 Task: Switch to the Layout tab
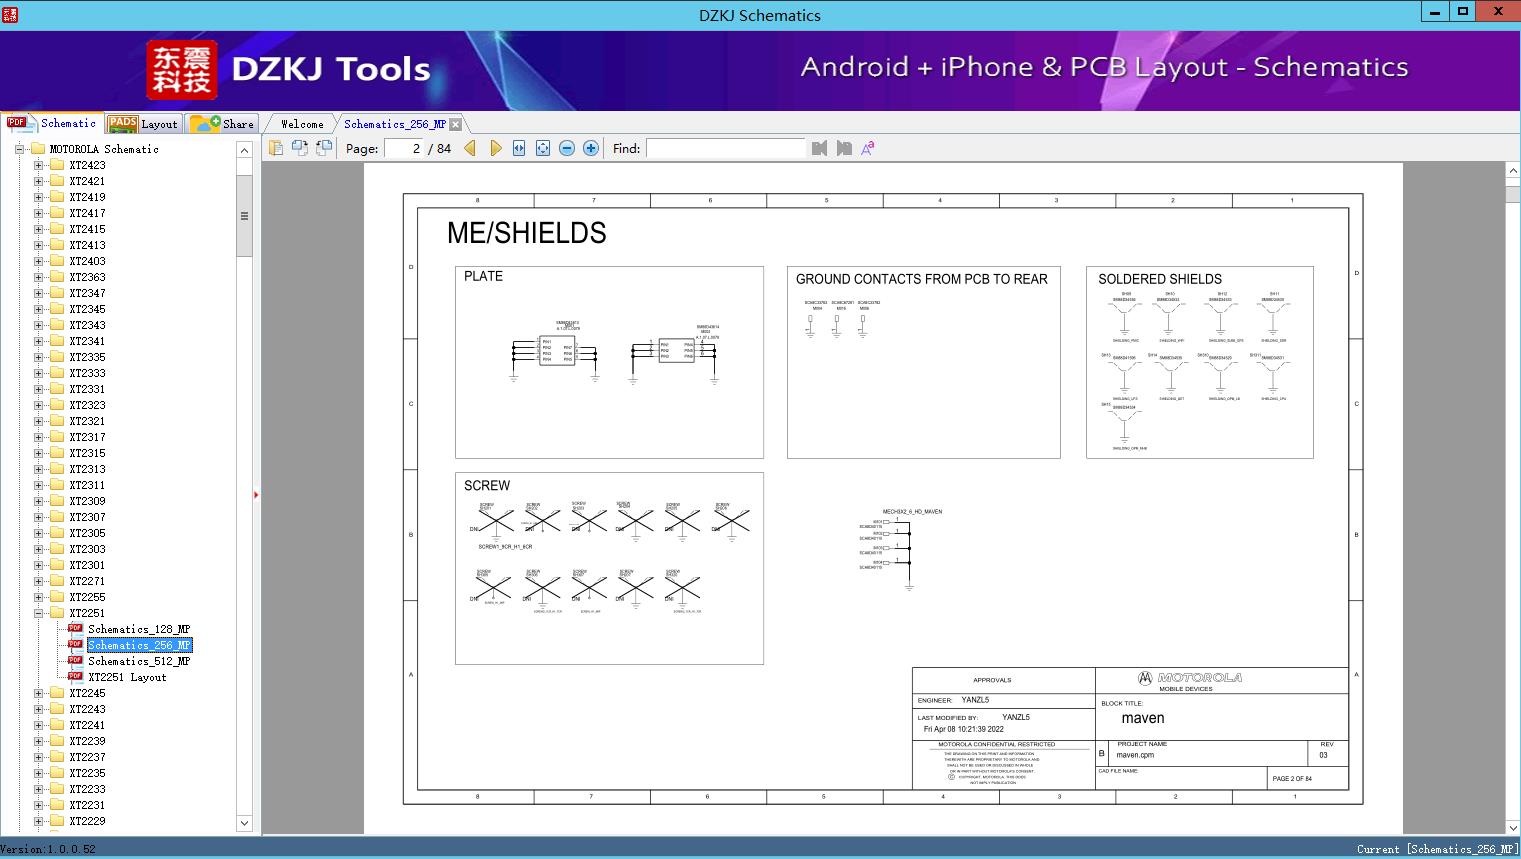pyautogui.click(x=143, y=123)
